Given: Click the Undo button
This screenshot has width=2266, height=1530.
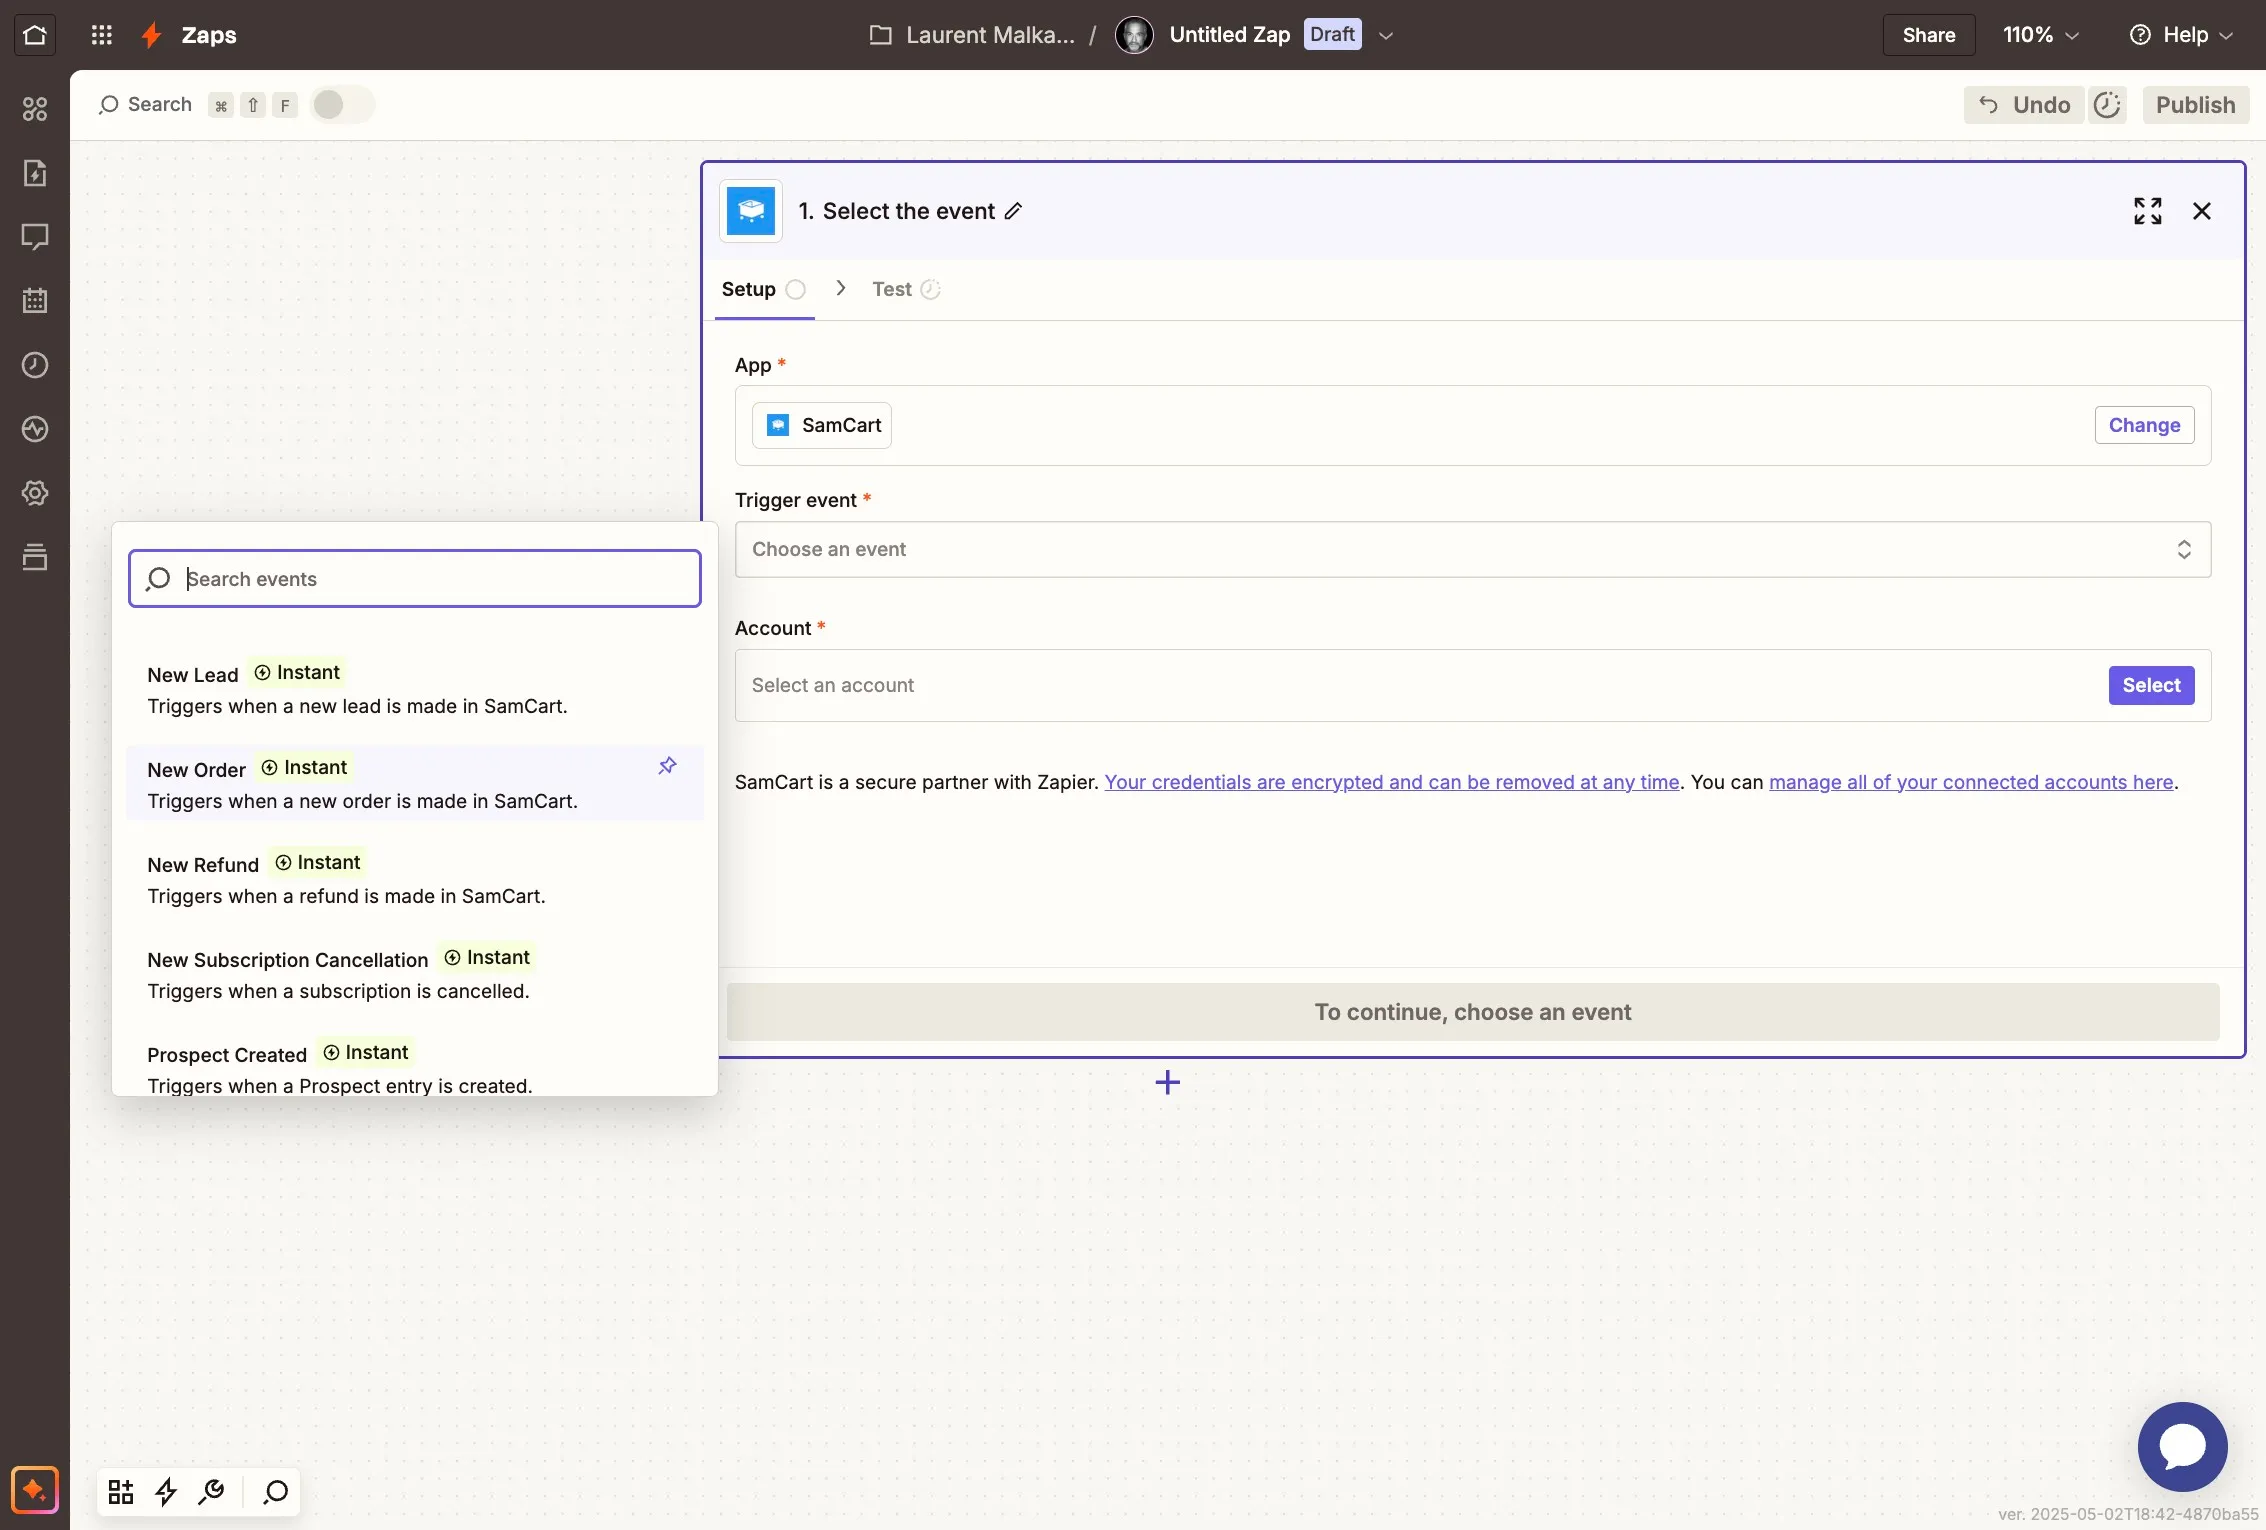Looking at the screenshot, I should 2024,105.
